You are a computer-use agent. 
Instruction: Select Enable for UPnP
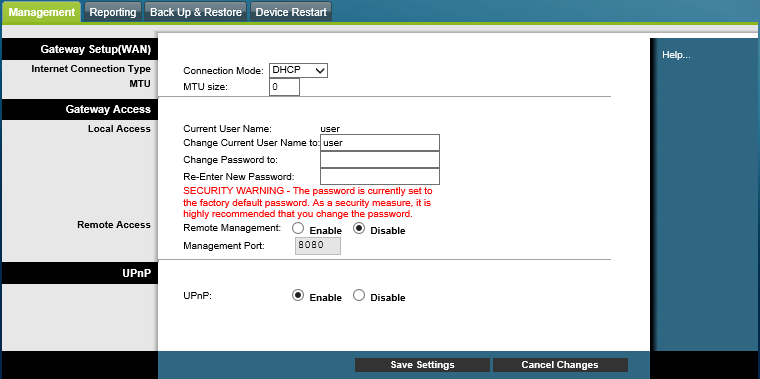point(298,295)
